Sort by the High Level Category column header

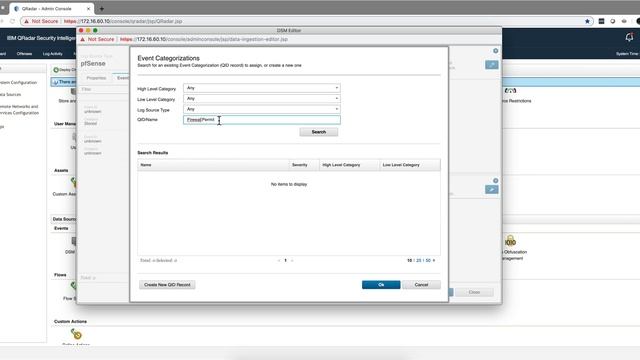tap(349, 165)
